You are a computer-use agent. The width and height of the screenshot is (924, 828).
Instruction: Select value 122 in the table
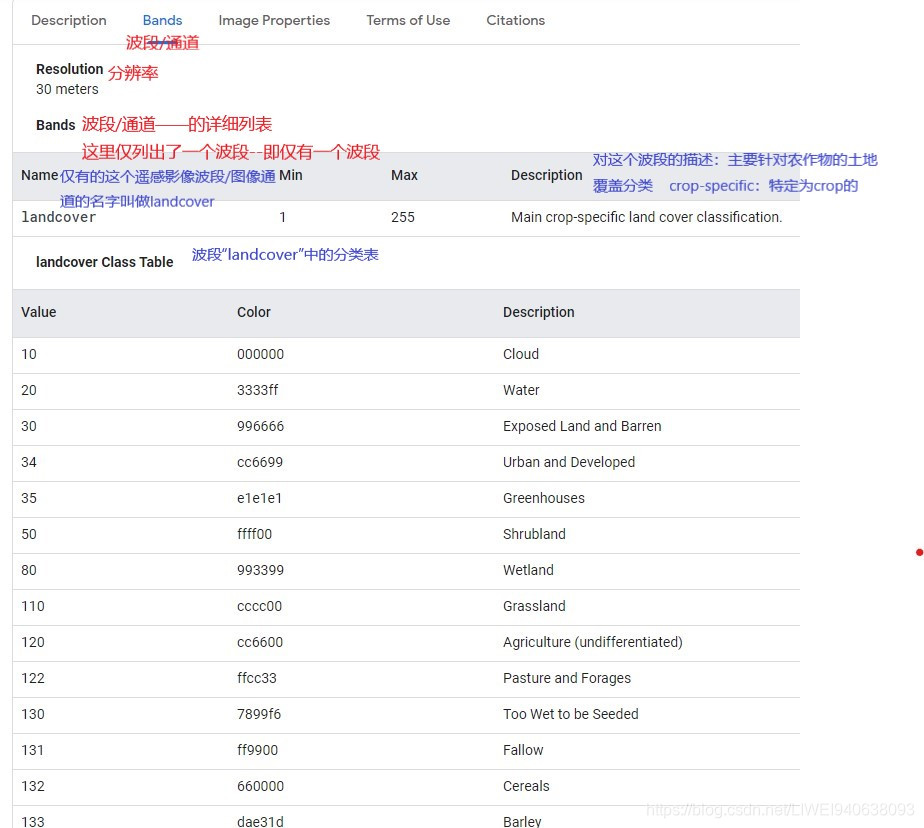click(33, 678)
